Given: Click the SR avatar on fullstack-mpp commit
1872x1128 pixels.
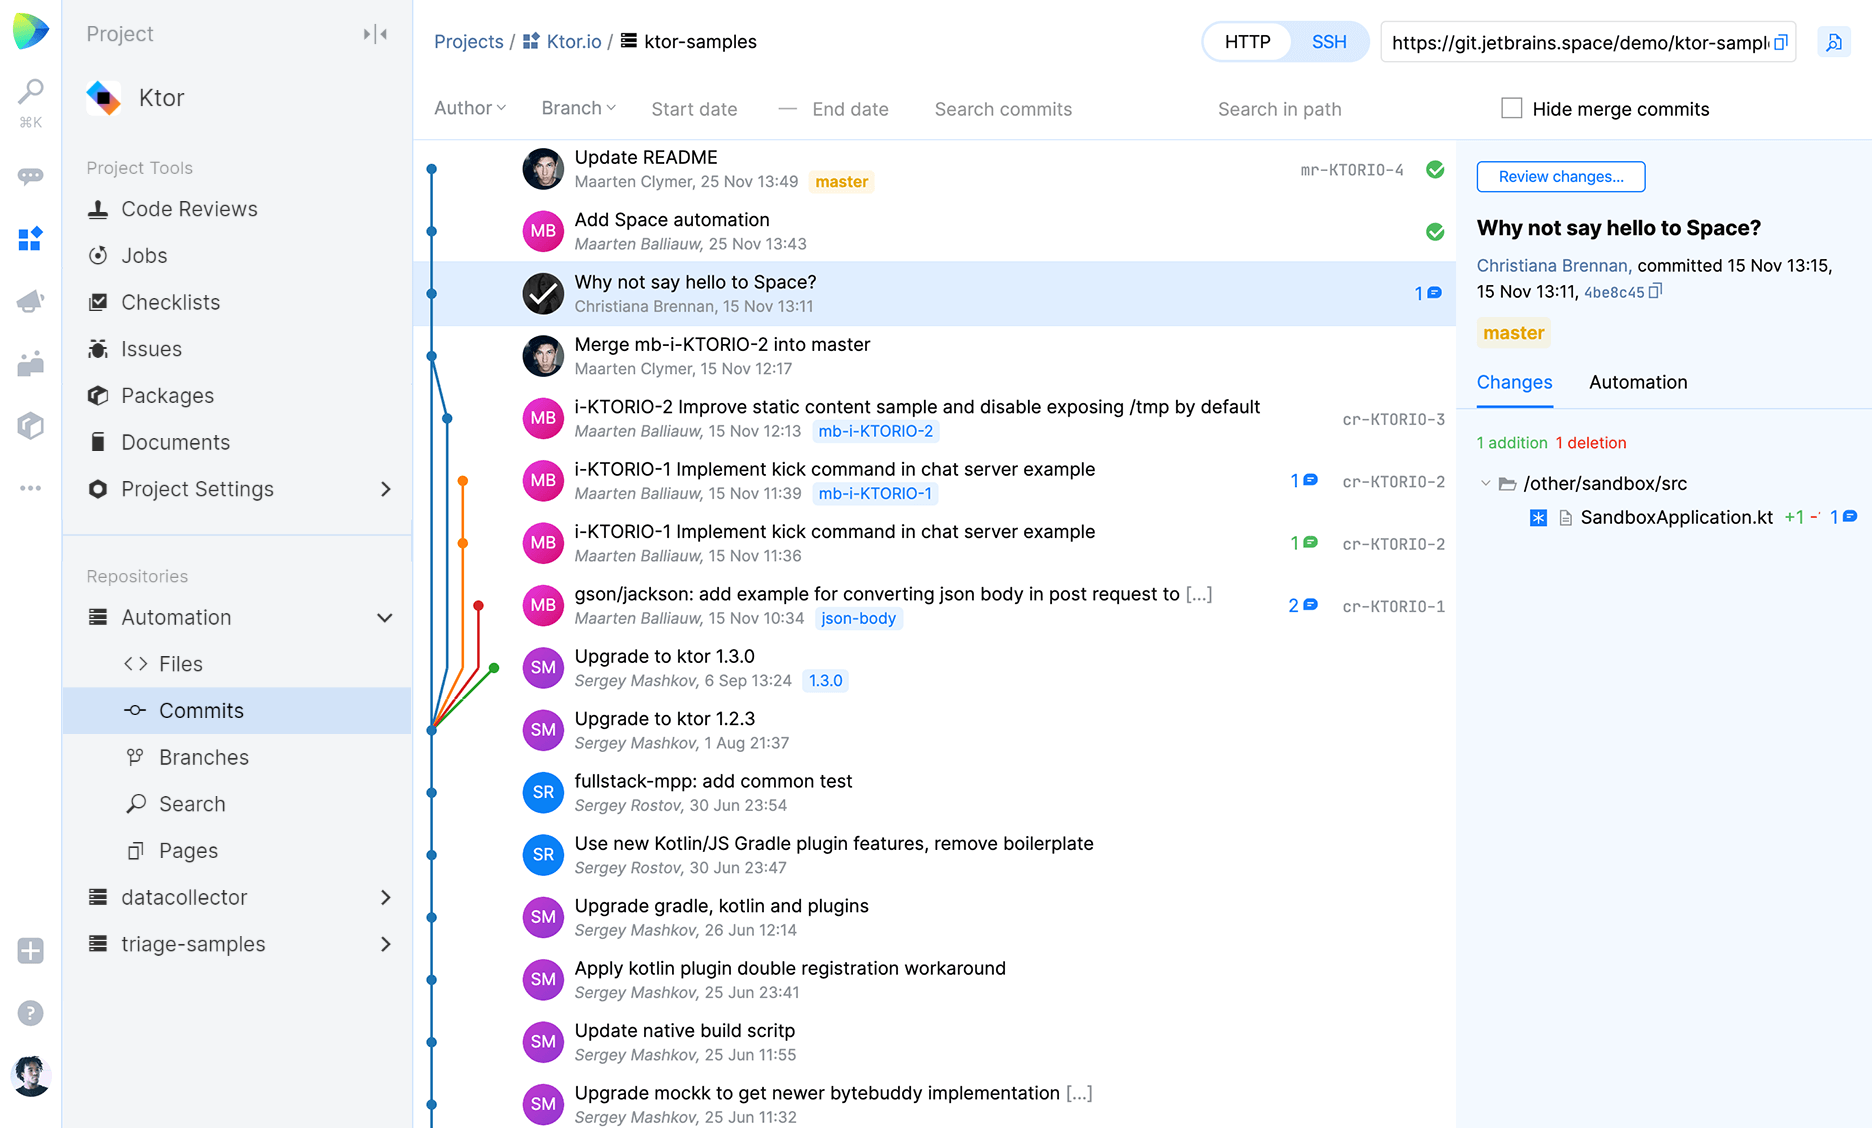Looking at the screenshot, I should (x=543, y=793).
